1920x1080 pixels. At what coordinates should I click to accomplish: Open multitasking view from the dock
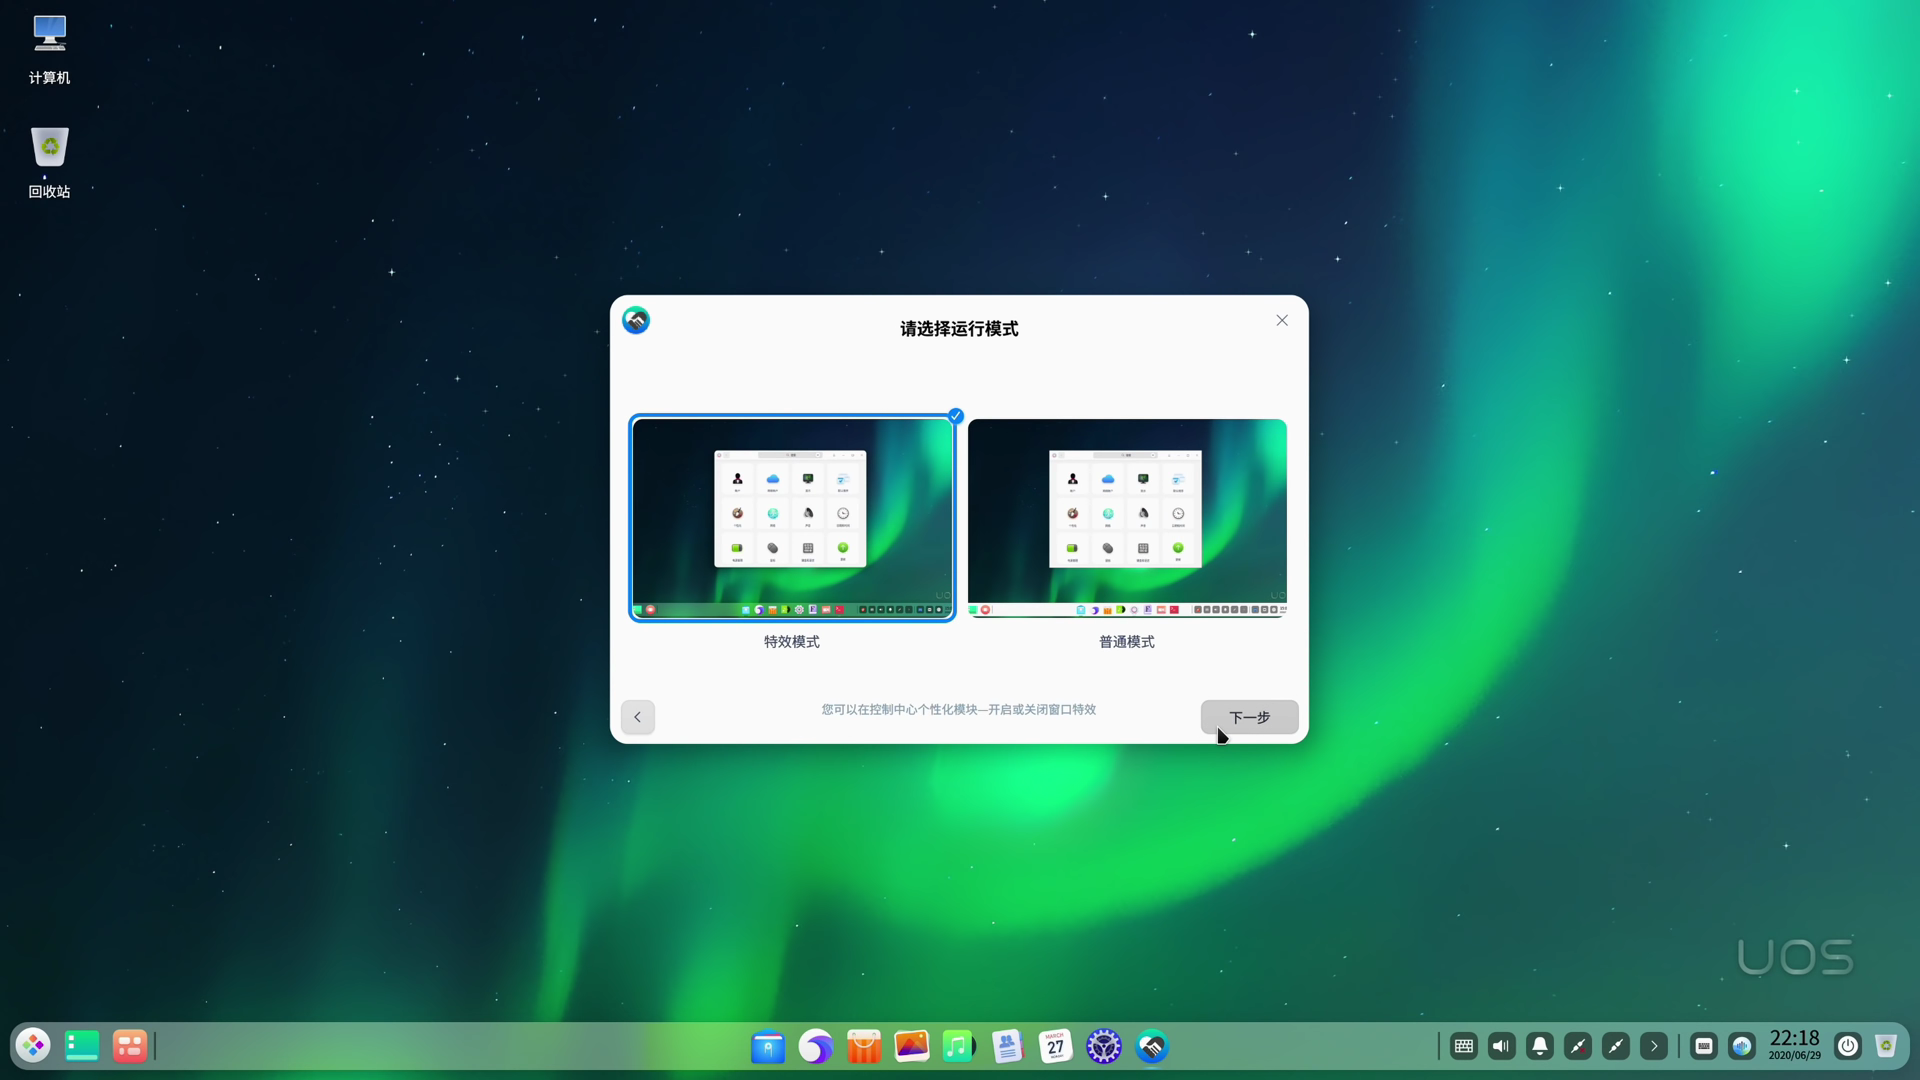129,1046
